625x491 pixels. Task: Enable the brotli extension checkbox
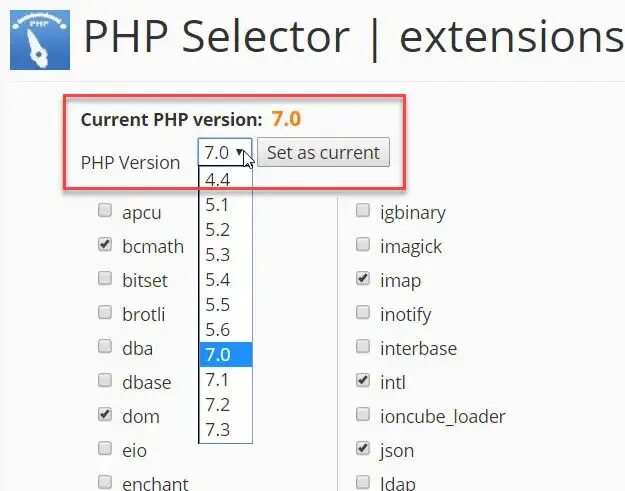point(105,312)
